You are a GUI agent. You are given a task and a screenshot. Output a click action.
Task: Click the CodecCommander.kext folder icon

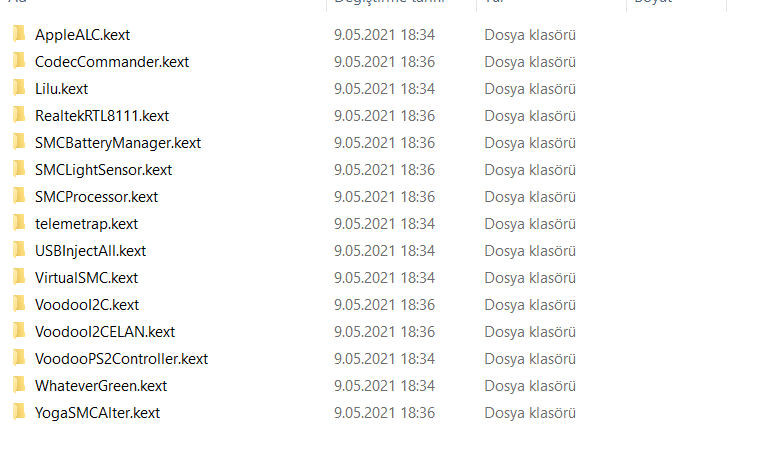(x=19, y=61)
